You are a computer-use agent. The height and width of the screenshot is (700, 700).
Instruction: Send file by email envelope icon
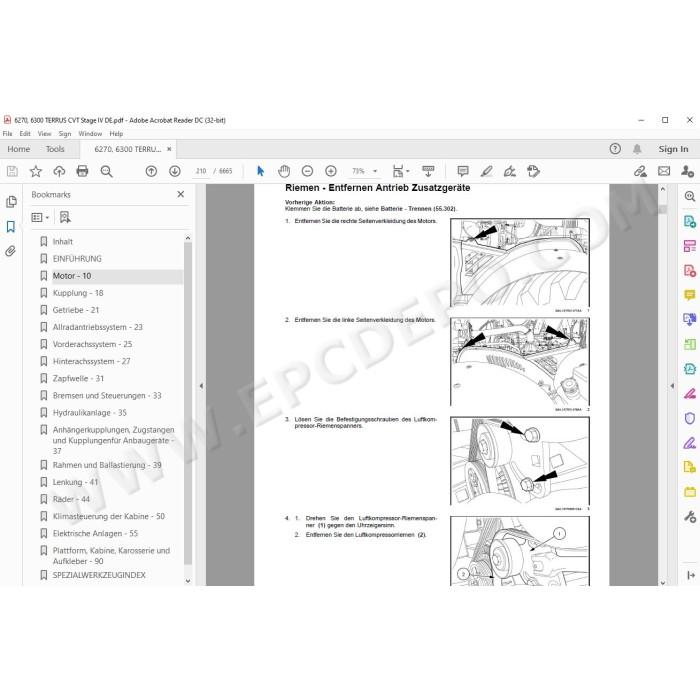(x=664, y=171)
